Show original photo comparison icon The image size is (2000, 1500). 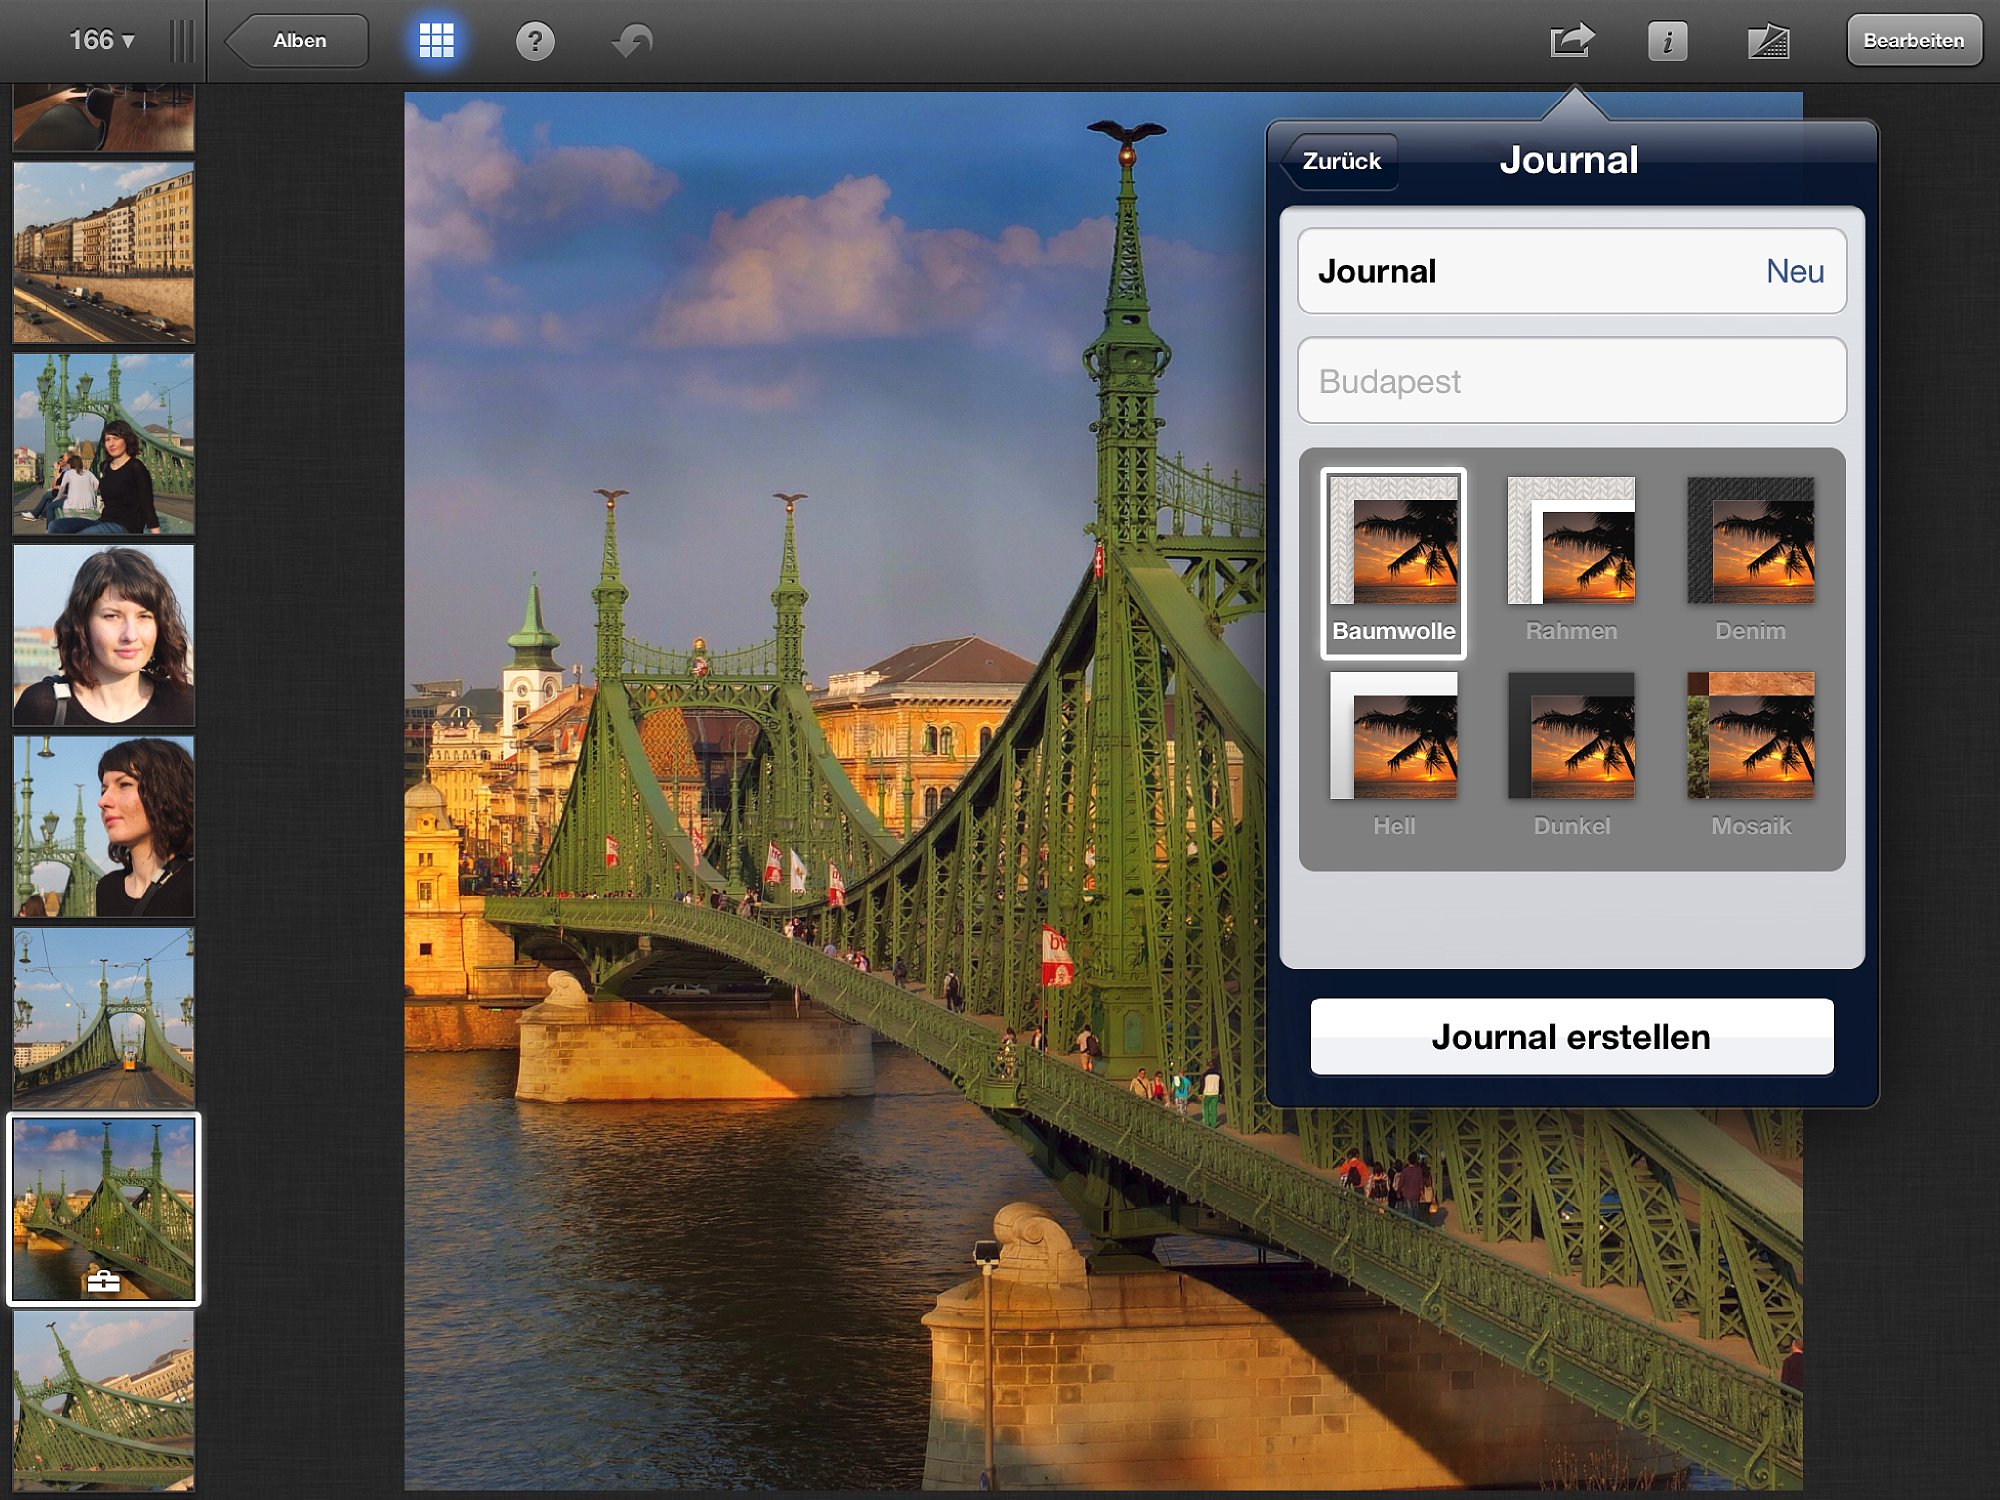pyautogui.click(x=1768, y=41)
